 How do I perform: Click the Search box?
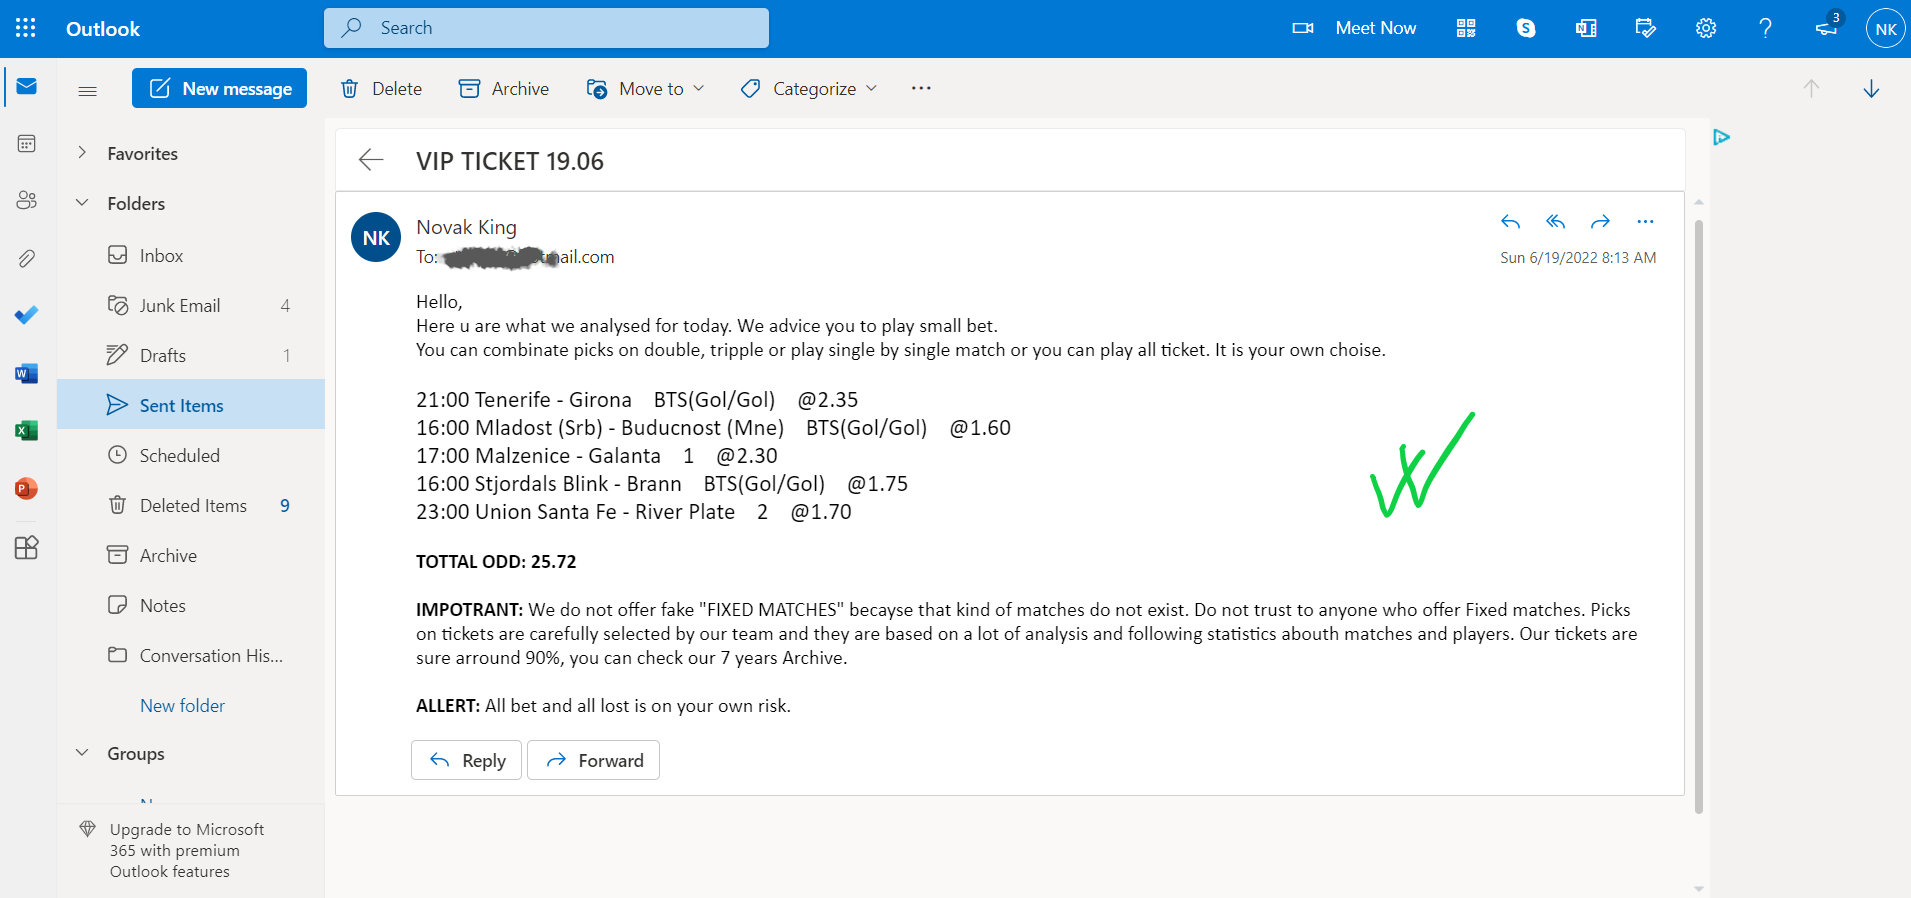546,28
